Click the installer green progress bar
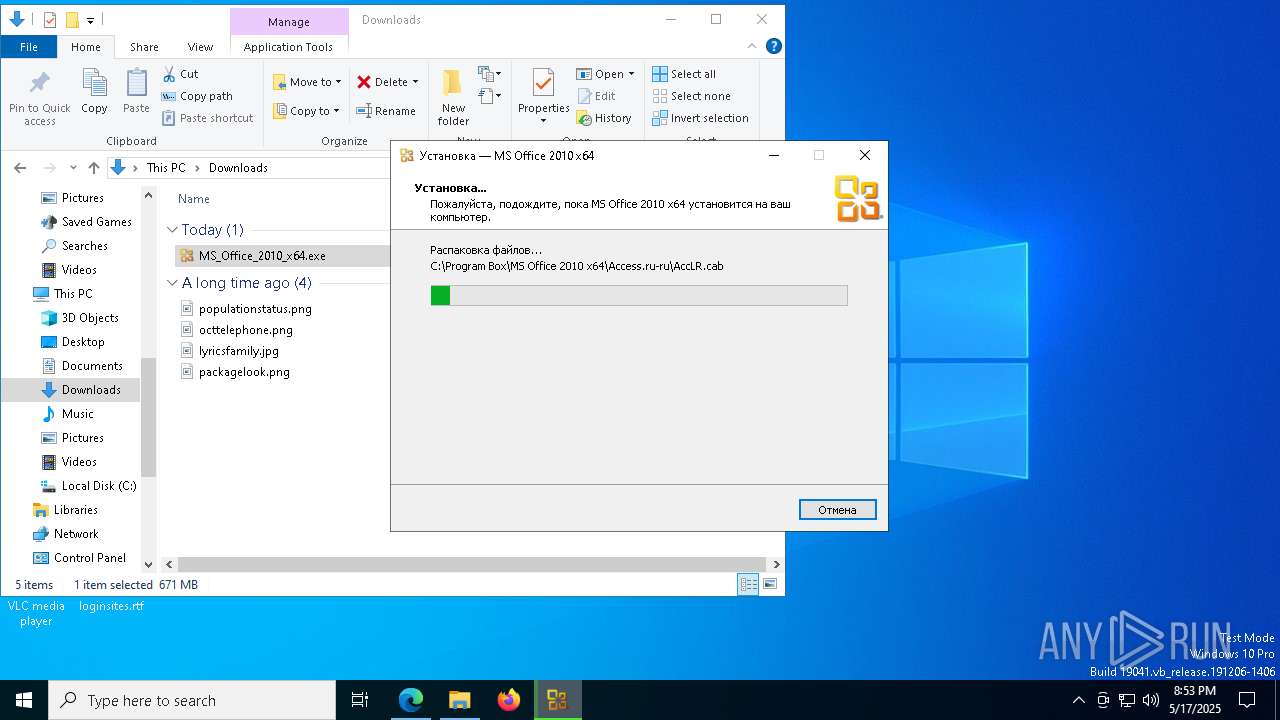1280x720 pixels. tap(639, 295)
